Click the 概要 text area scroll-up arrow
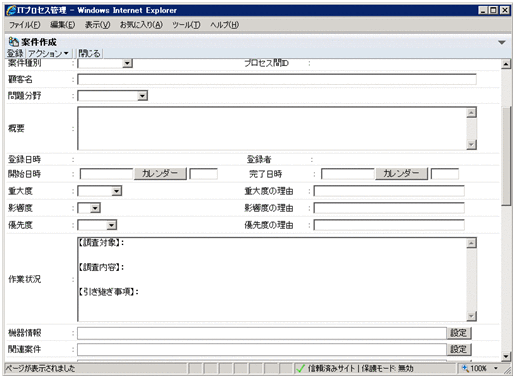 pos(471,113)
